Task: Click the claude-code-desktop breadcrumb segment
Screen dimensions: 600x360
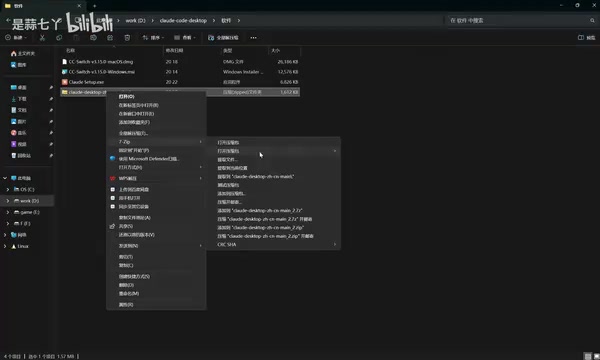Action: click(x=183, y=21)
